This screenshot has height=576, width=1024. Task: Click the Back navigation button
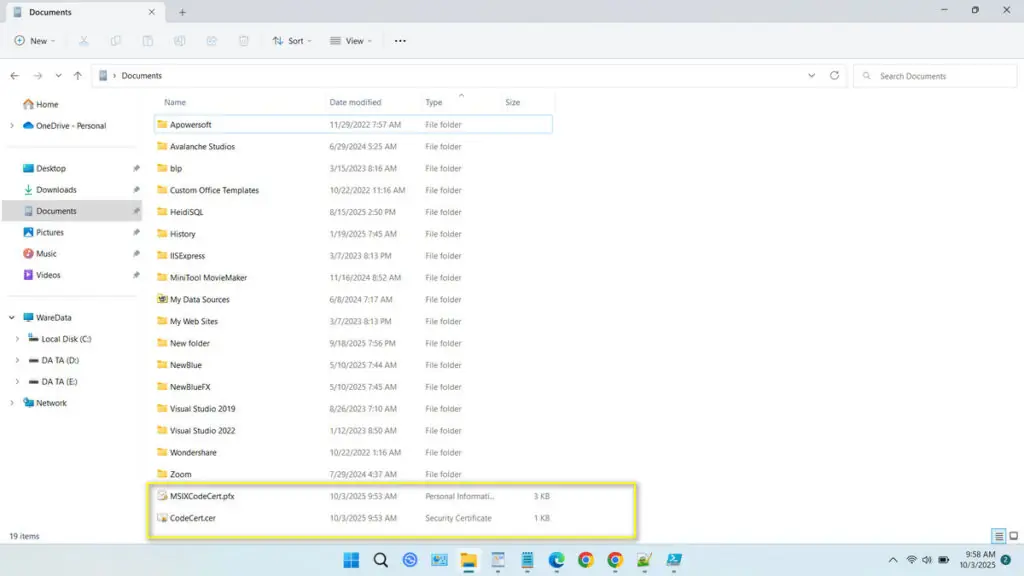click(x=14, y=75)
